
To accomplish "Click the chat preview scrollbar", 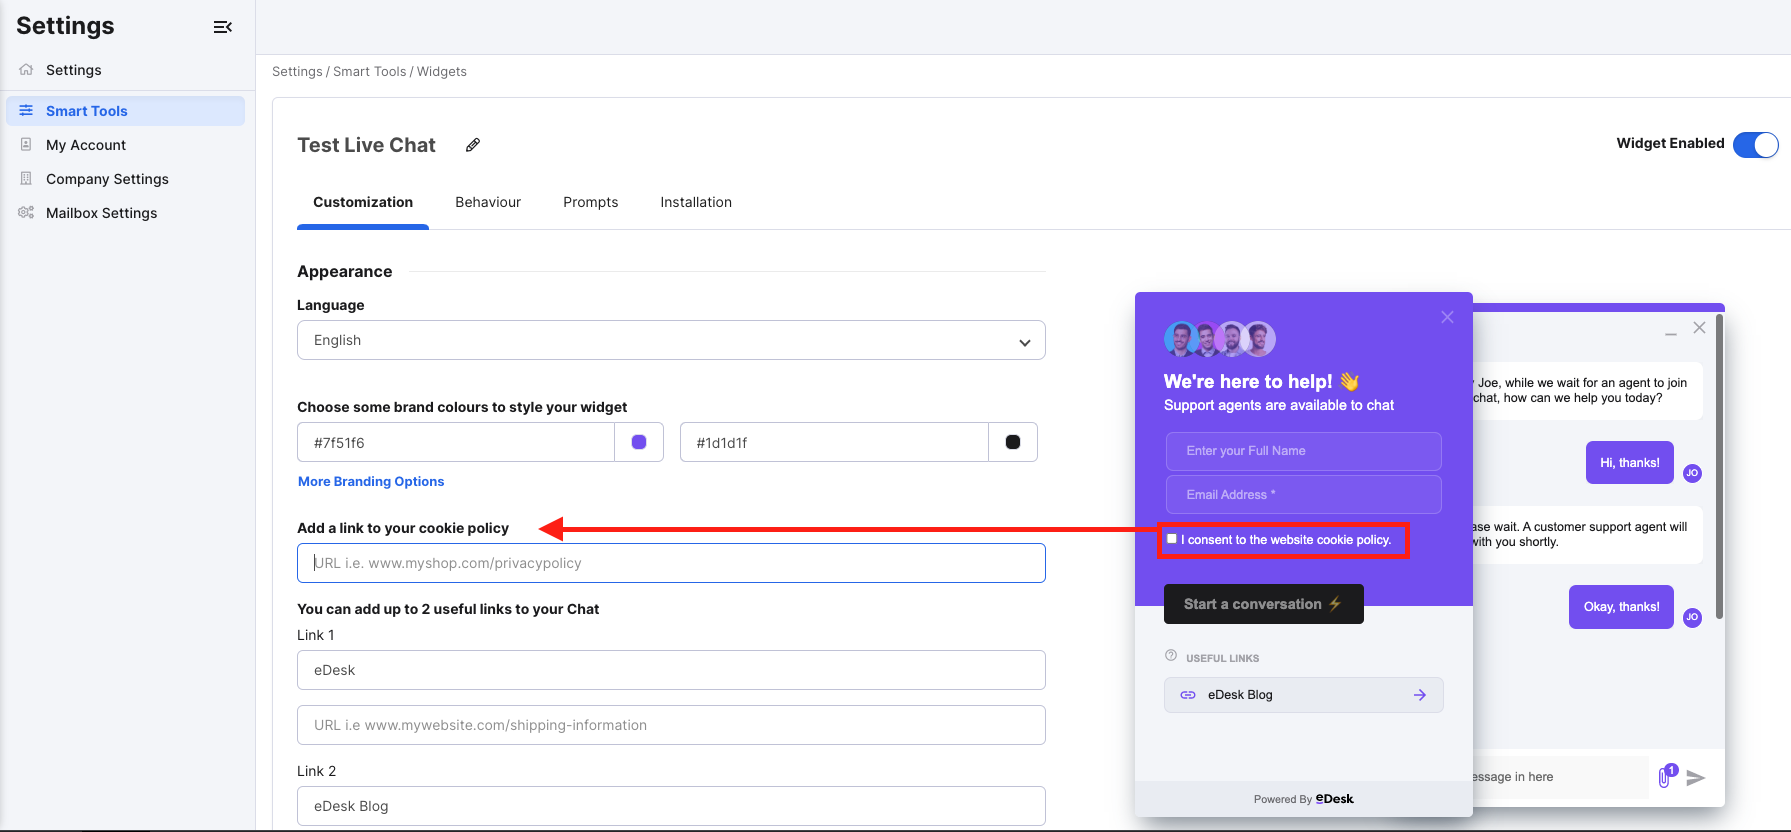I will 1719,467.
